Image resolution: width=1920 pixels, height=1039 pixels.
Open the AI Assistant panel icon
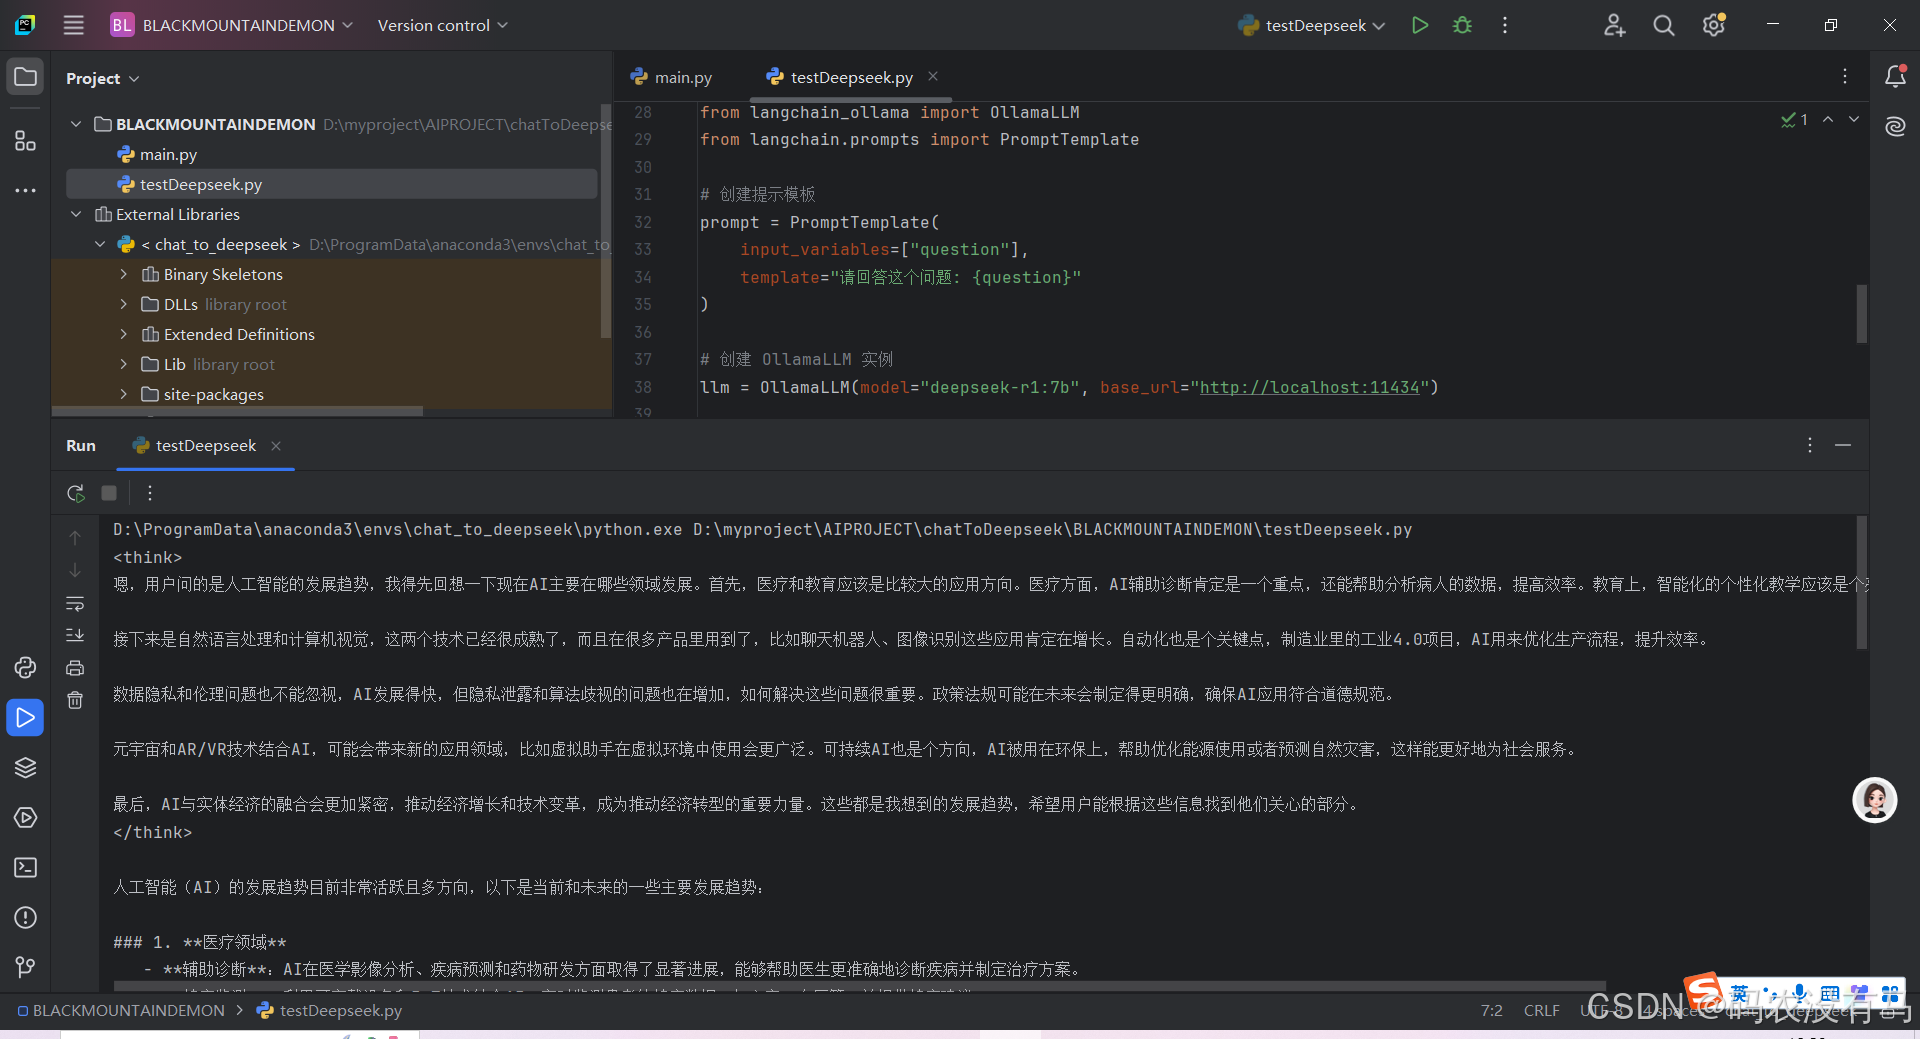pyautogui.click(x=1896, y=127)
